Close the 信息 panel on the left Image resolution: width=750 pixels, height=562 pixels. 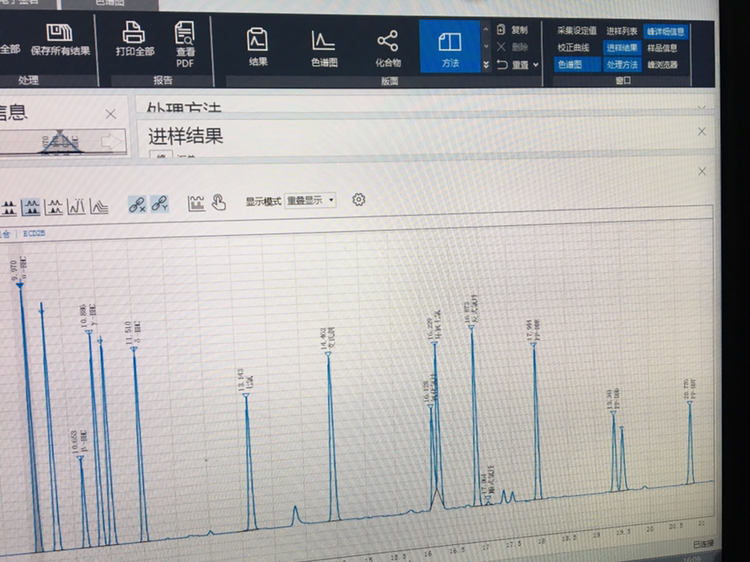point(110,114)
